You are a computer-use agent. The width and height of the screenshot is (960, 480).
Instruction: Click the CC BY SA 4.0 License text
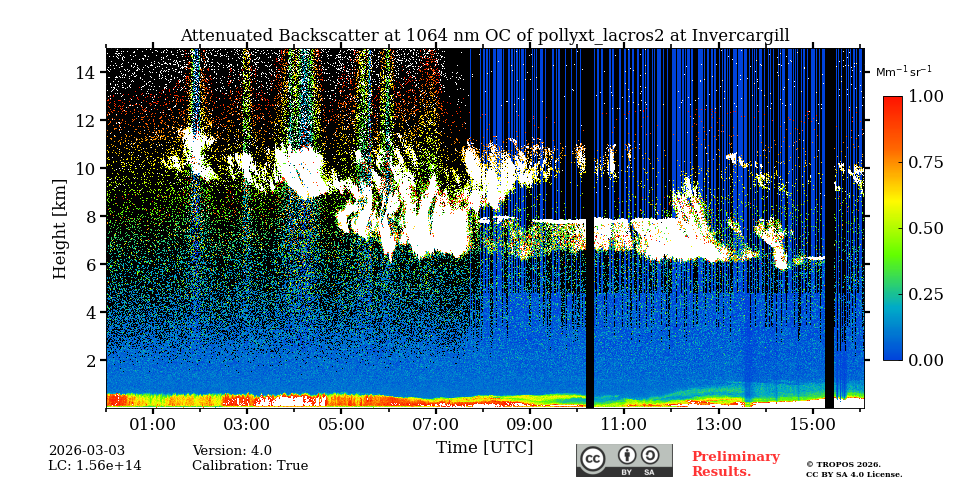tap(853, 474)
